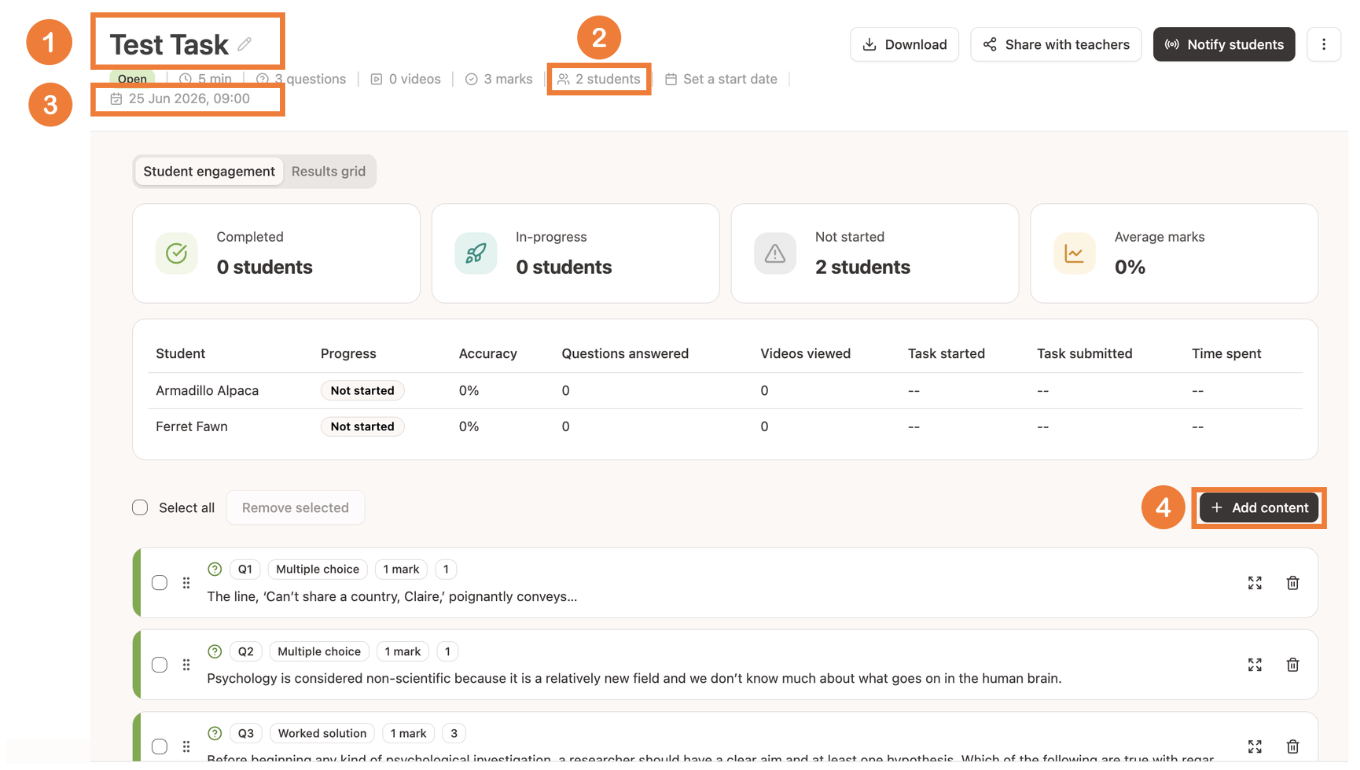The height and width of the screenshot is (770, 1360).
Task: Click the trash icon for question Q3
Action: click(1293, 747)
